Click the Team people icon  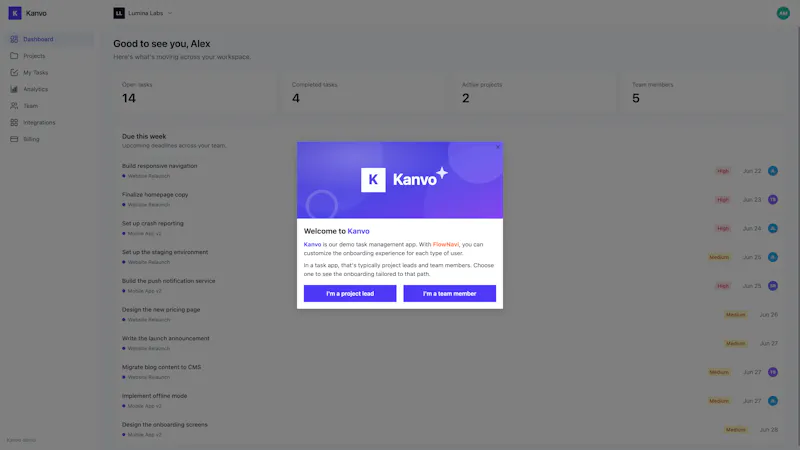coord(14,106)
